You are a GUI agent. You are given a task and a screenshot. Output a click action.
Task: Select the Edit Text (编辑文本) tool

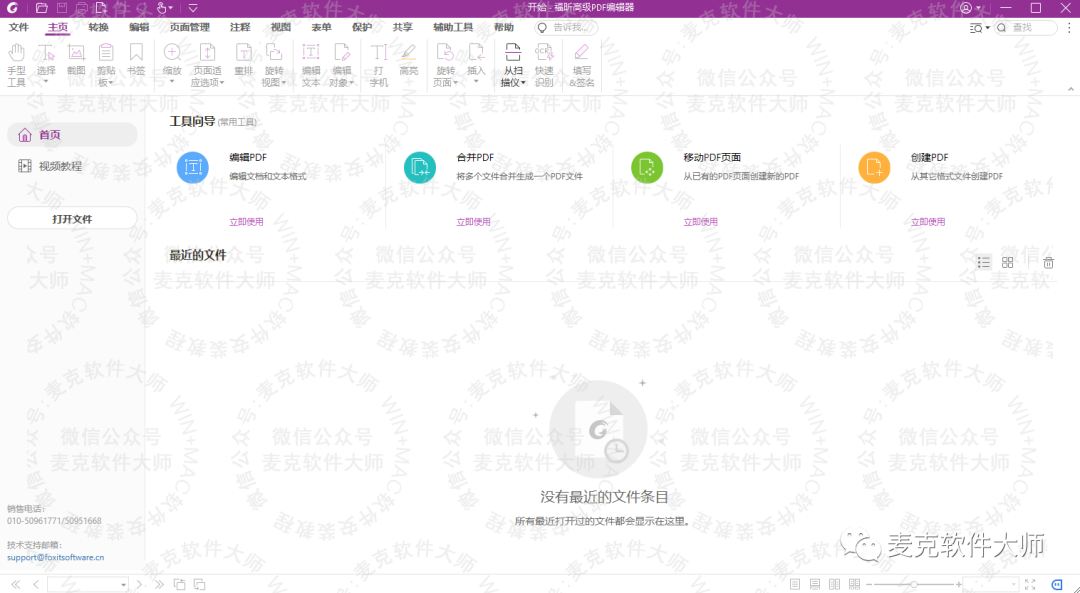point(311,65)
